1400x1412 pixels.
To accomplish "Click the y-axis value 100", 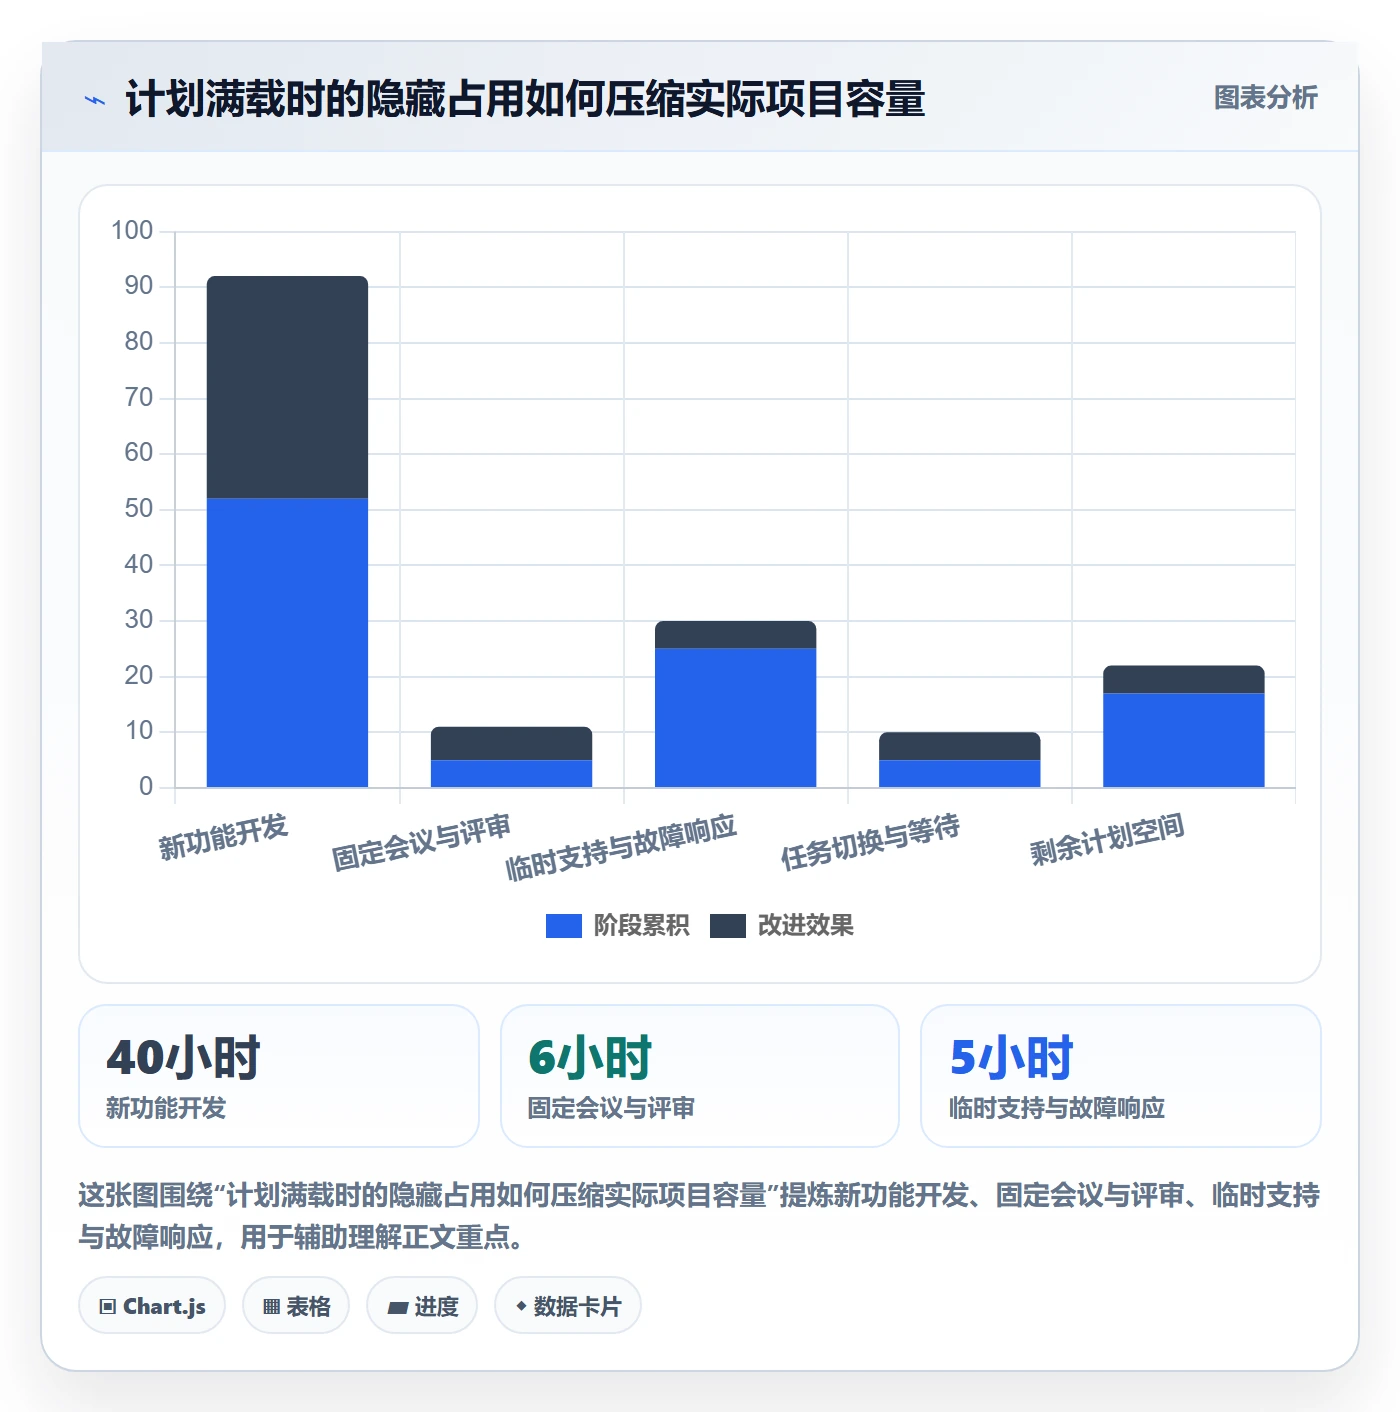I will click(132, 231).
